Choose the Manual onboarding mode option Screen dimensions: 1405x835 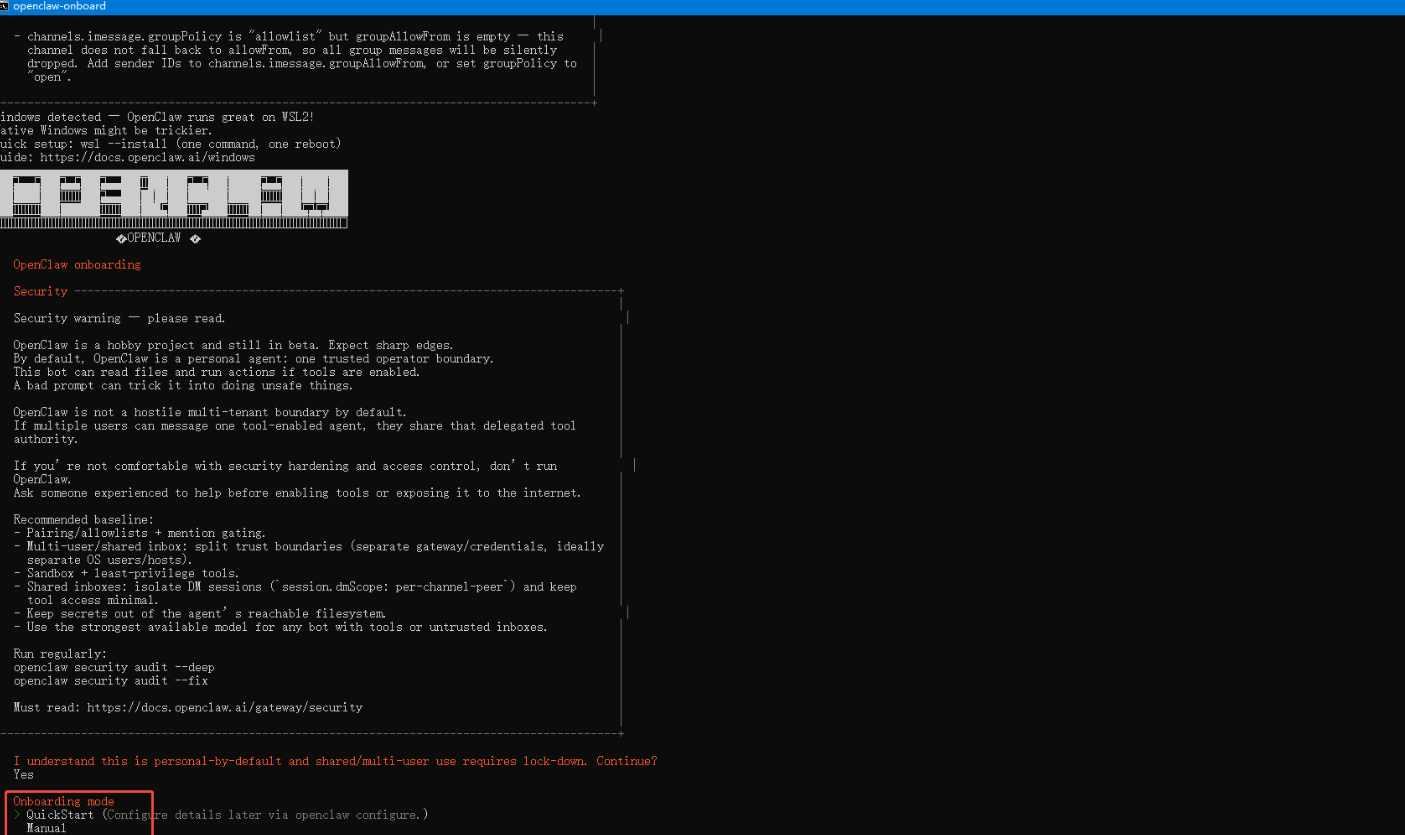point(46,828)
